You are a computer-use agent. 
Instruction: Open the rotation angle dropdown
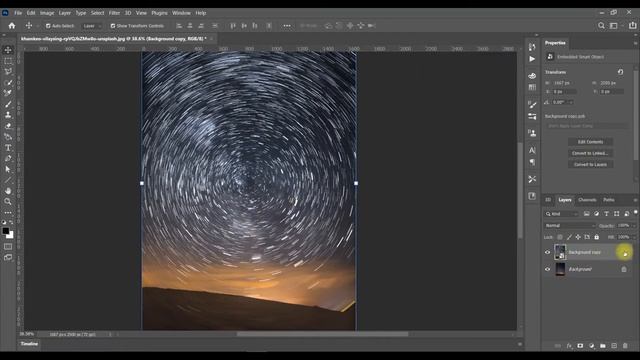(x=571, y=102)
